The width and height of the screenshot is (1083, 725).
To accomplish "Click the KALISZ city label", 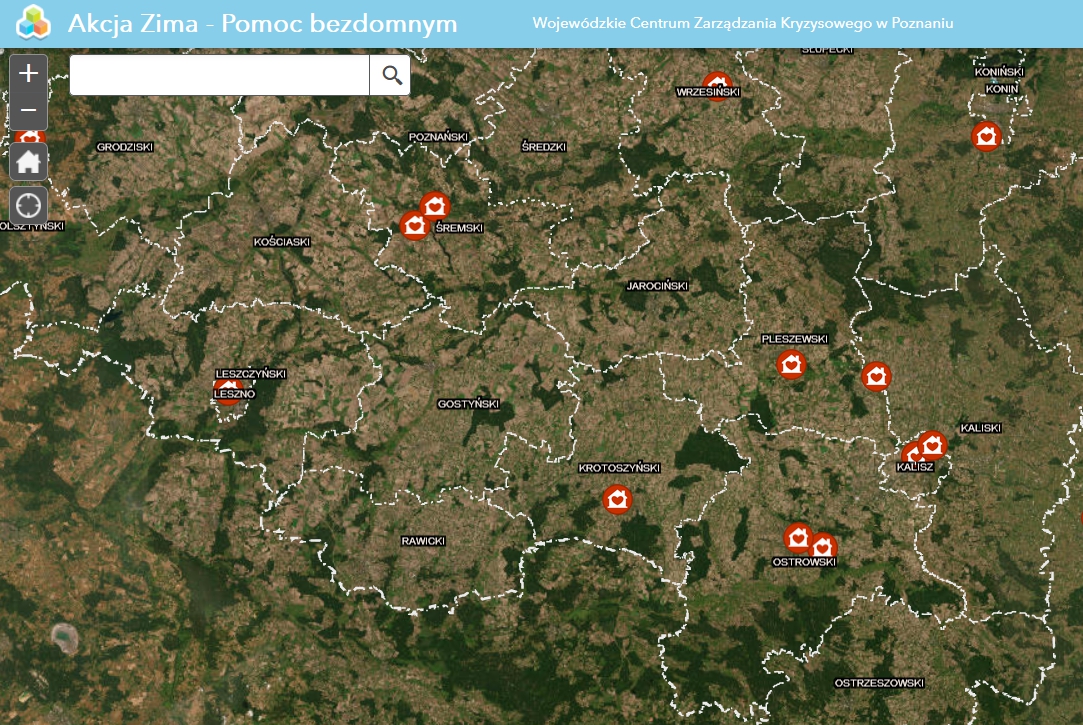I will click(915, 467).
